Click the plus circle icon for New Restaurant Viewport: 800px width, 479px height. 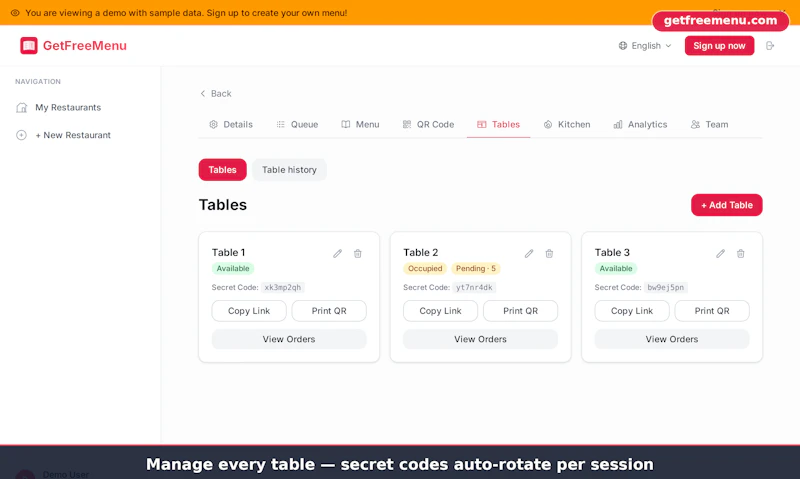[21, 135]
